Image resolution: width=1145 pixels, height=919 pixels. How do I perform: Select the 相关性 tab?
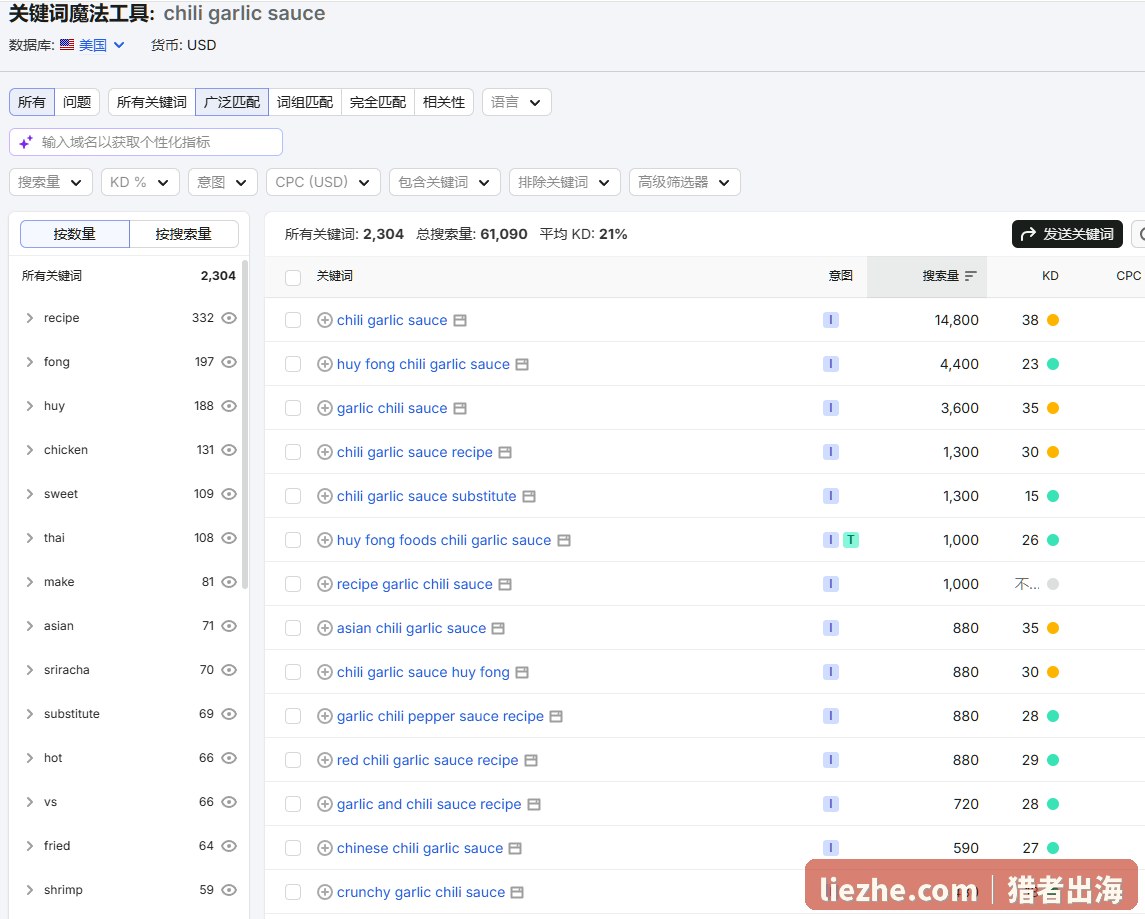(443, 102)
